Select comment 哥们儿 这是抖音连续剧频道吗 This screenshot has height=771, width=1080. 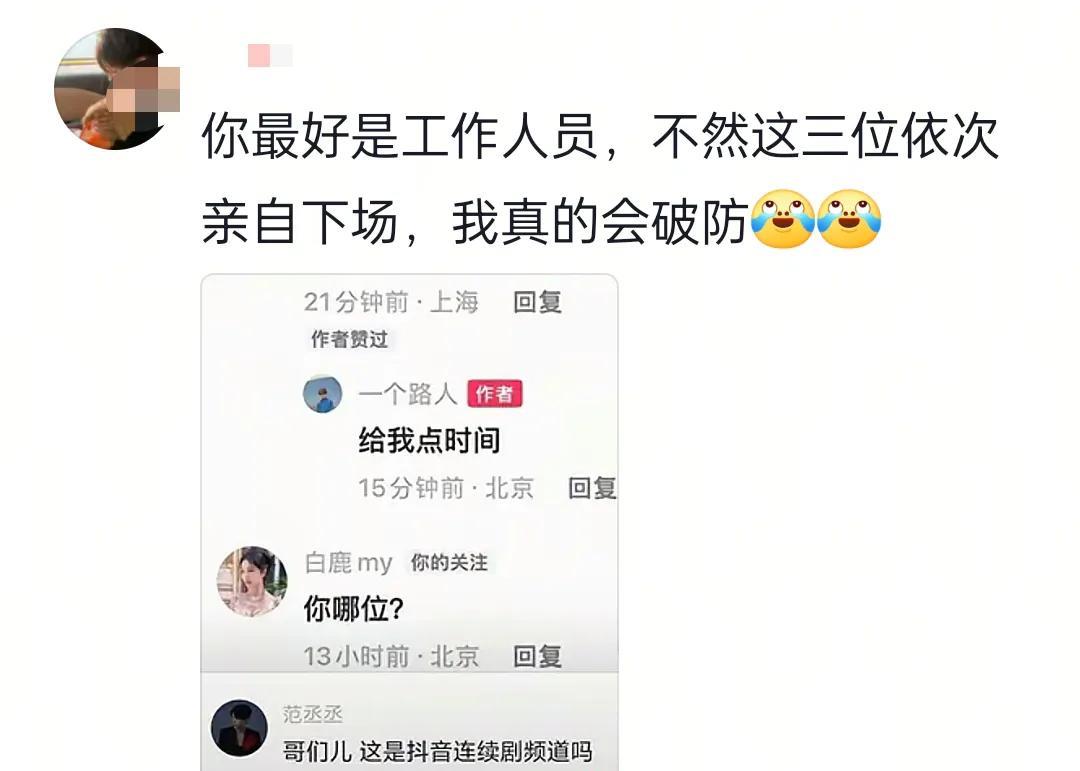click(x=437, y=751)
